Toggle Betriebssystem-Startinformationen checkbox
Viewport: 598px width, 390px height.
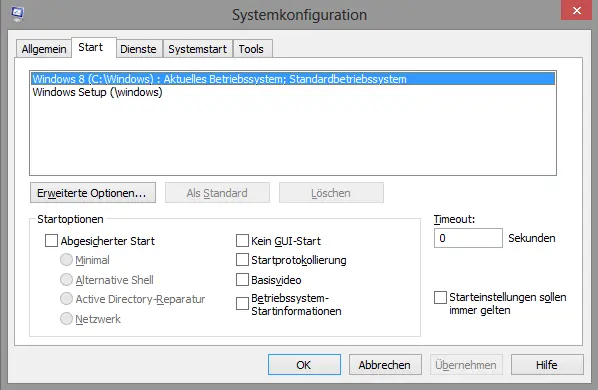point(242,304)
